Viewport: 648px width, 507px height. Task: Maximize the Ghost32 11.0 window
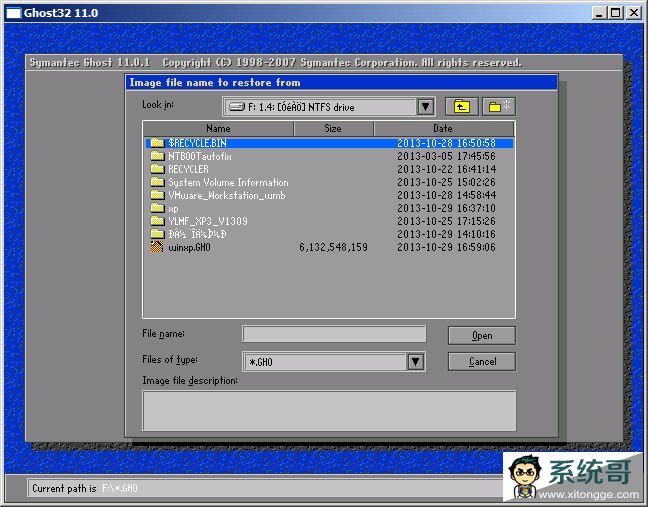(615, 13)
